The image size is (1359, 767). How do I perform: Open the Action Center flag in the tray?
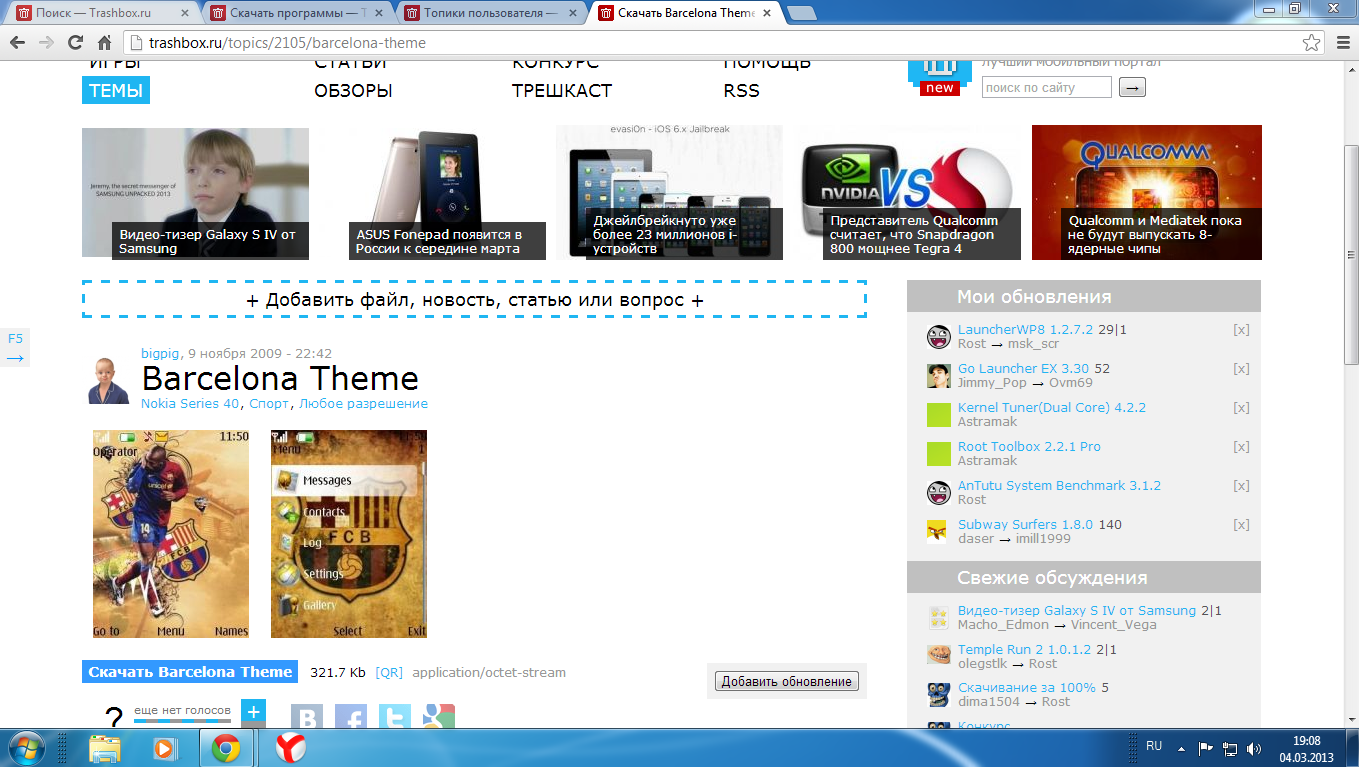click(1206, 748)
